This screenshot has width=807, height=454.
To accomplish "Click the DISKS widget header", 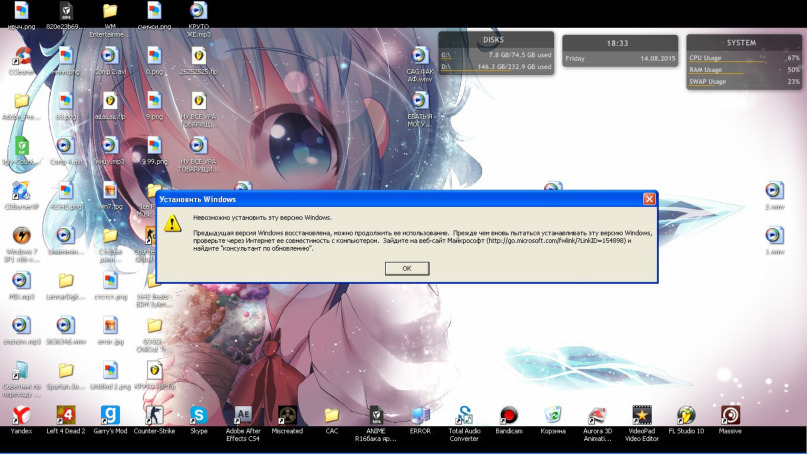I will 493,40.
